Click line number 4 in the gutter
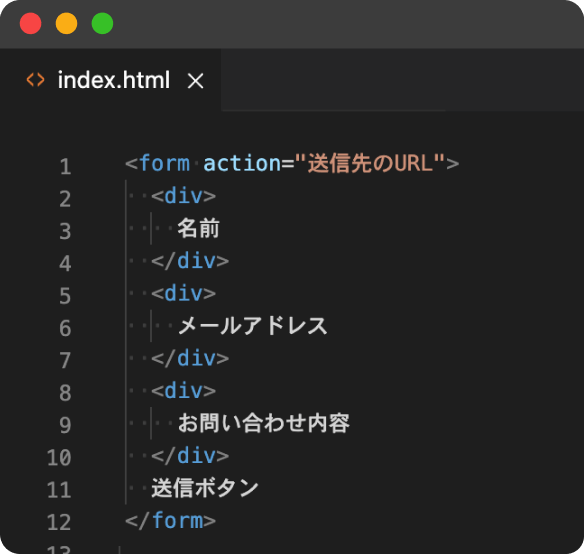The width and height of the screenshot is (584, 554). (x=65, y=263)
